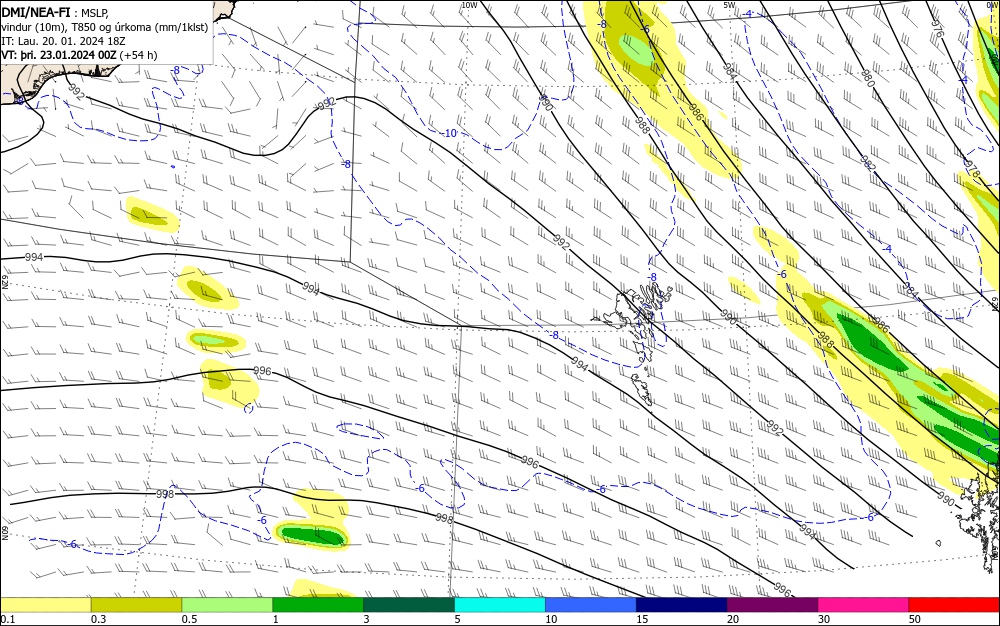Click the olive 0.3 legend color swatch
This screenshot has height=626, width=1000.
point(136,604)
